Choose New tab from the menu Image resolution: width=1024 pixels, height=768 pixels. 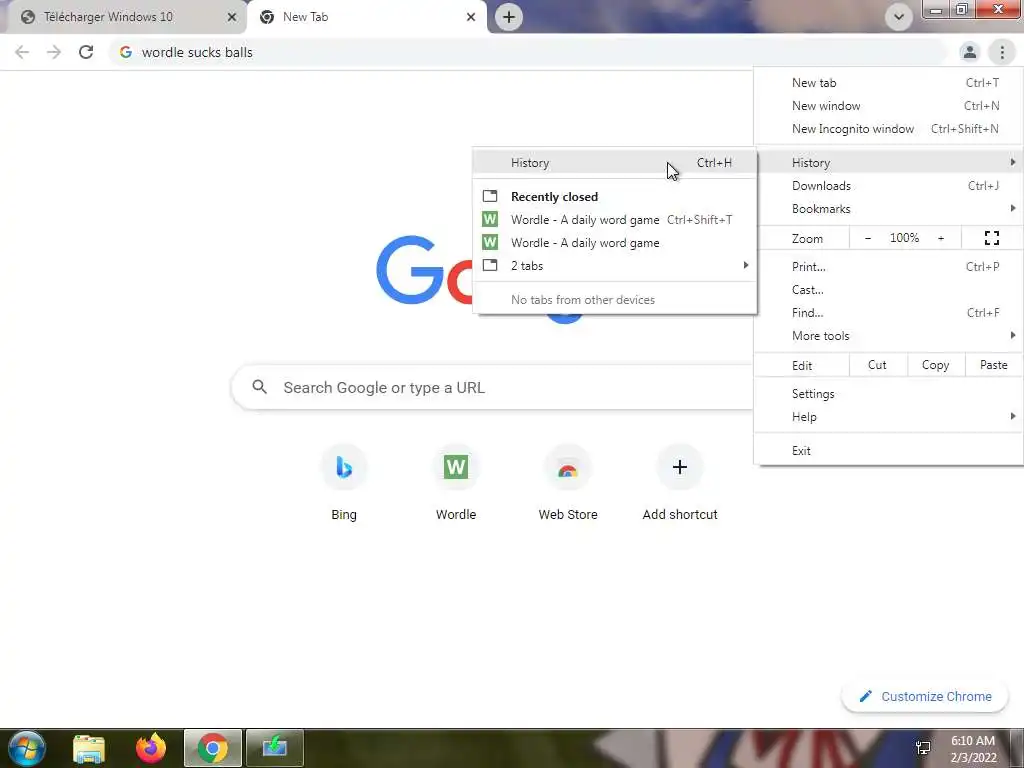pos(888,83)
